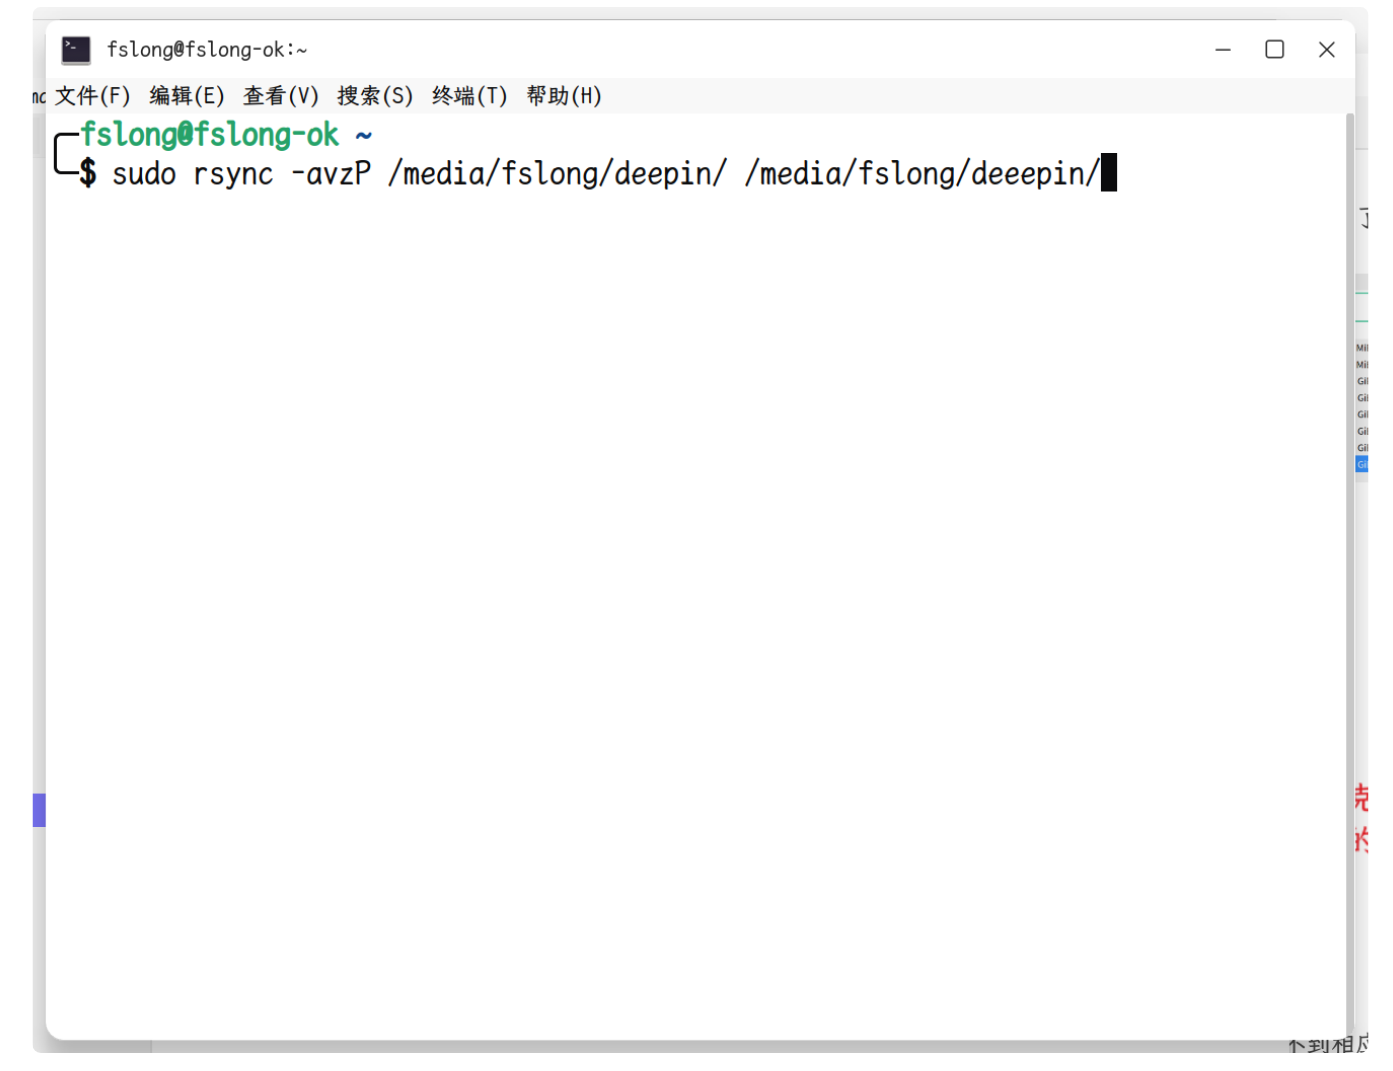Click the black block cursor at line end
The image size is (1393, 1071).
[1109, 173]
